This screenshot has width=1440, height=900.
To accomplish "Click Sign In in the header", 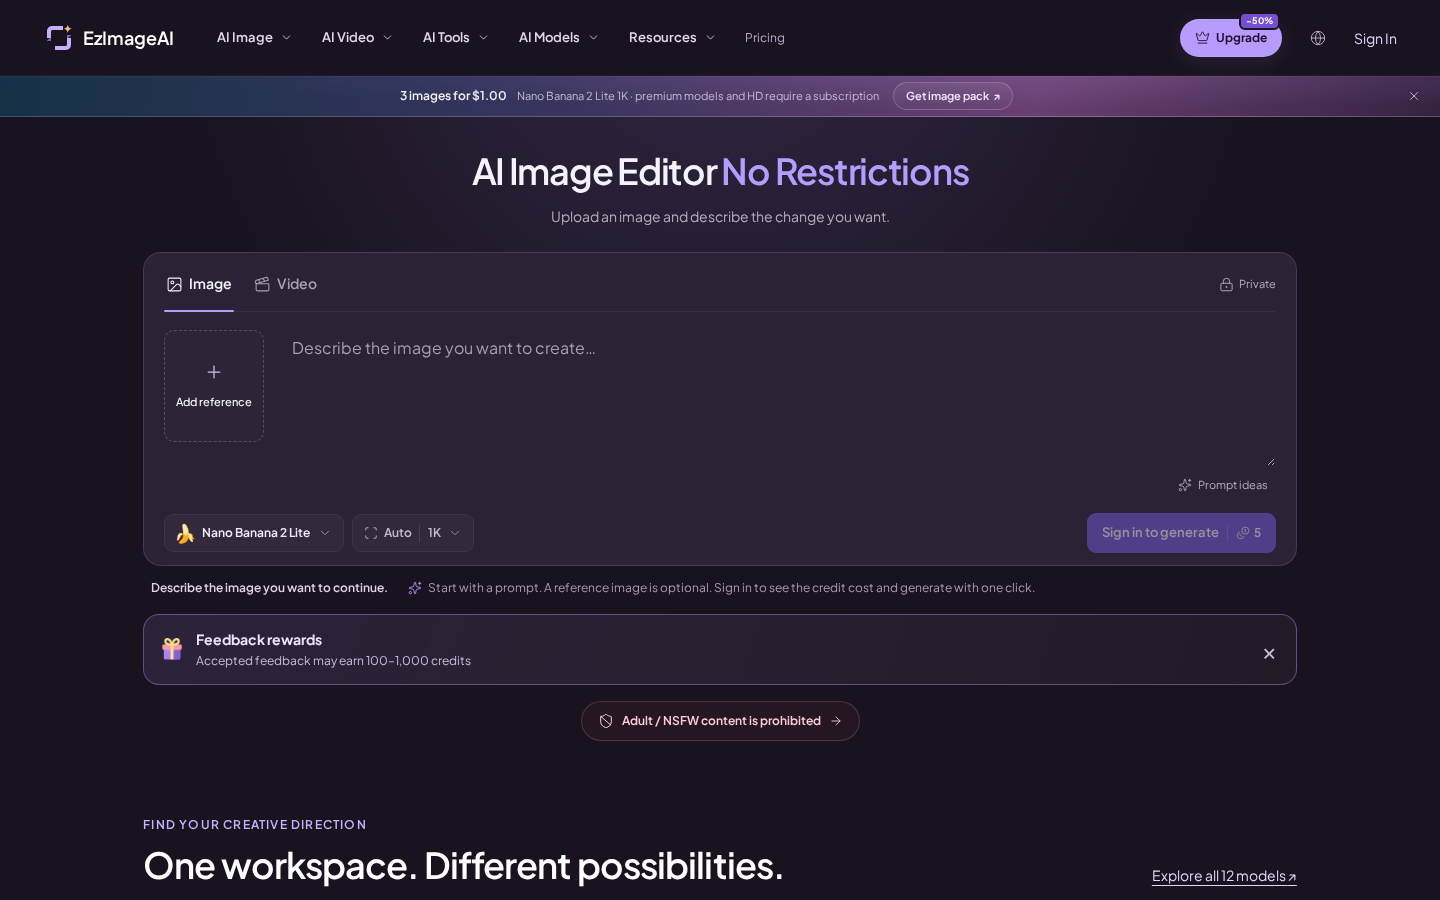I will tap(1375, 39).
